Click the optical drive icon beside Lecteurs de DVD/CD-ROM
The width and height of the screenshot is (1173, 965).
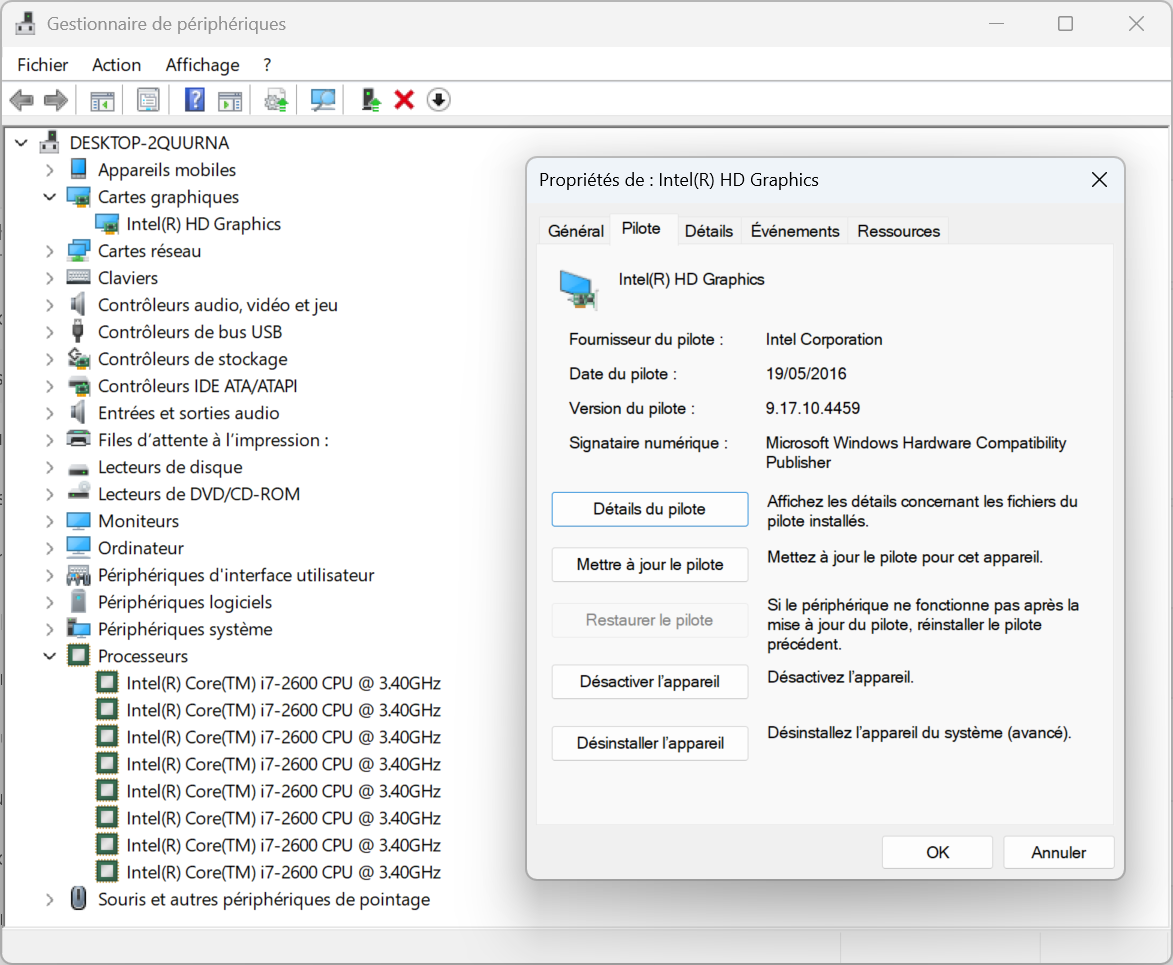point(79,493)
